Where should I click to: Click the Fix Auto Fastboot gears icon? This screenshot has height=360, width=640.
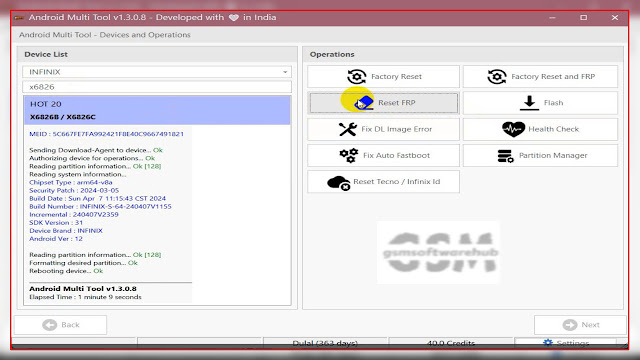pyautogui.click(x=349, y=156)
